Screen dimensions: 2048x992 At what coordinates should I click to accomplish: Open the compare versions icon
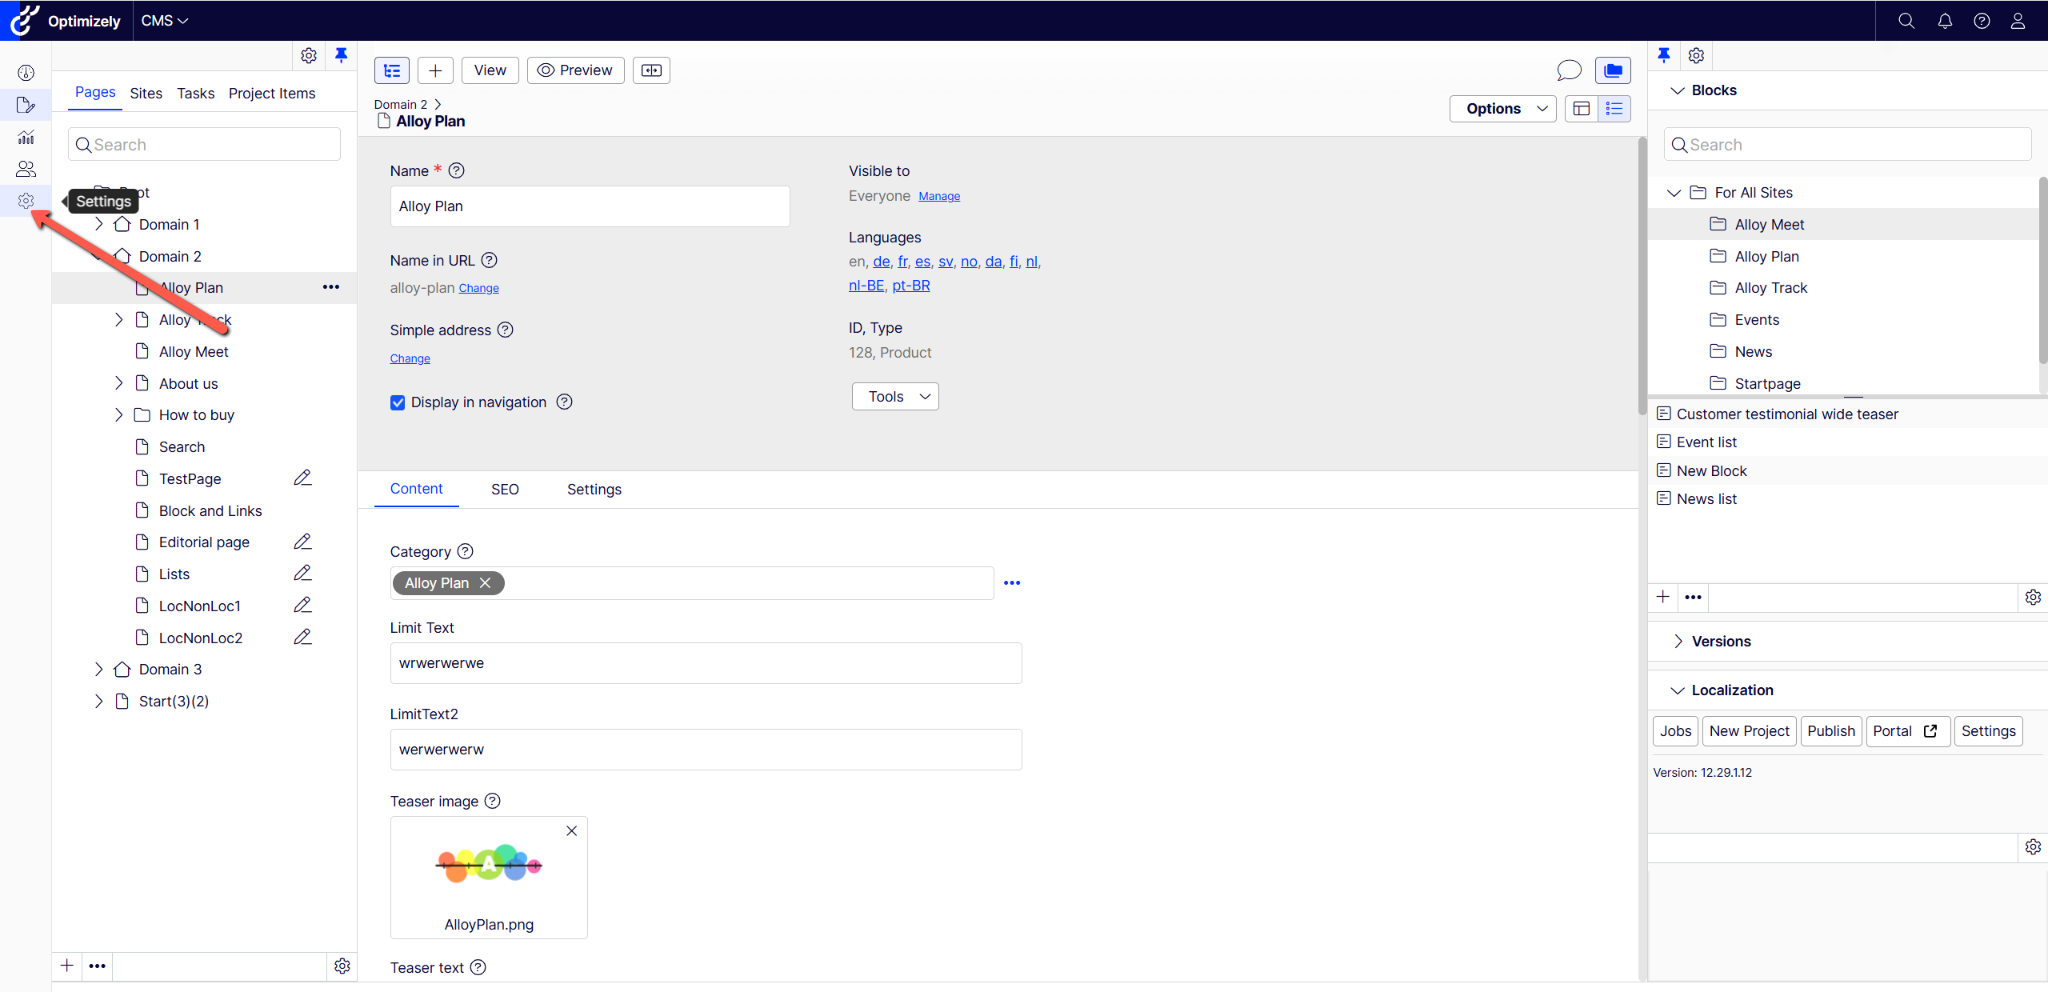point(651,70)
